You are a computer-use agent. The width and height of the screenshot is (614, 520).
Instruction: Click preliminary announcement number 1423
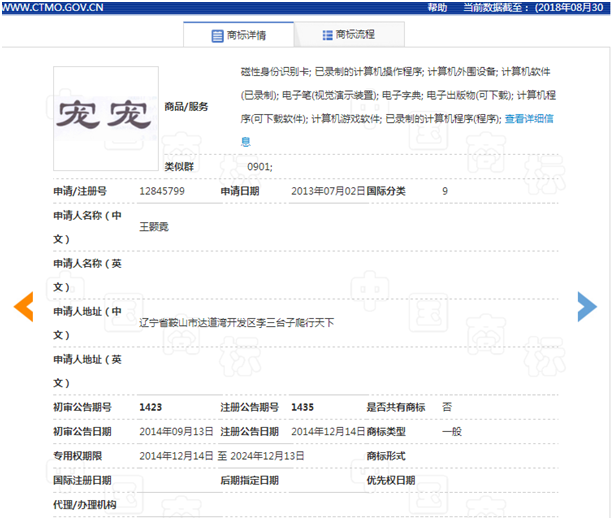(151, 407)
